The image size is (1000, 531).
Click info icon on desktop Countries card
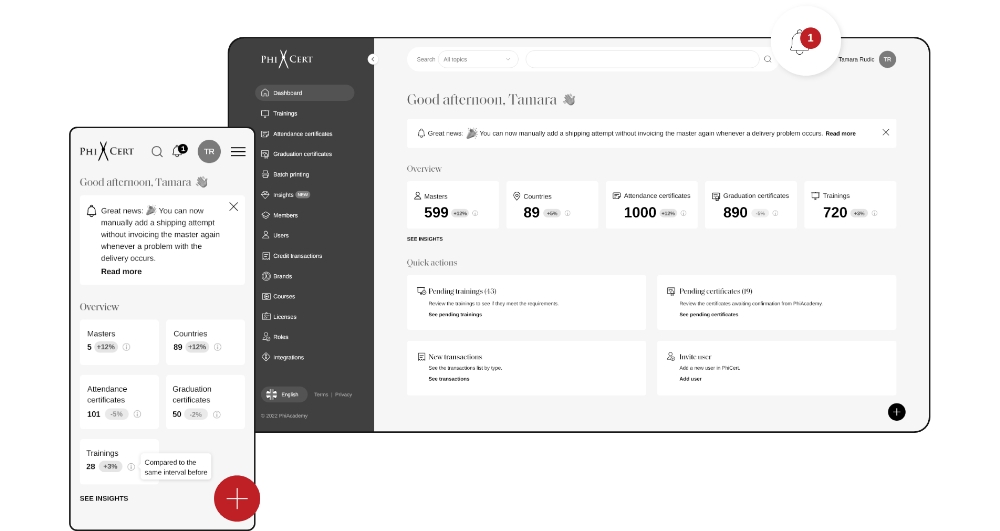[568, 214]
